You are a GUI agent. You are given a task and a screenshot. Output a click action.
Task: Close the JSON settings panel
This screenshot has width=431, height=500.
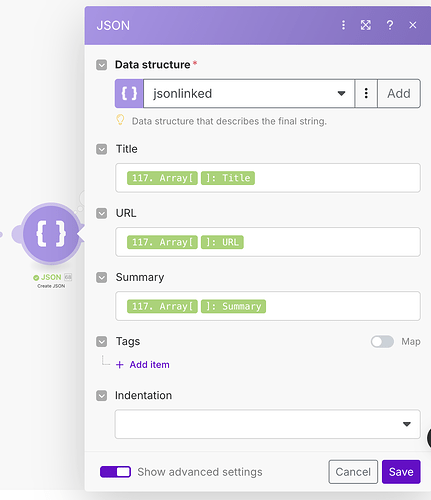[413, 25]
